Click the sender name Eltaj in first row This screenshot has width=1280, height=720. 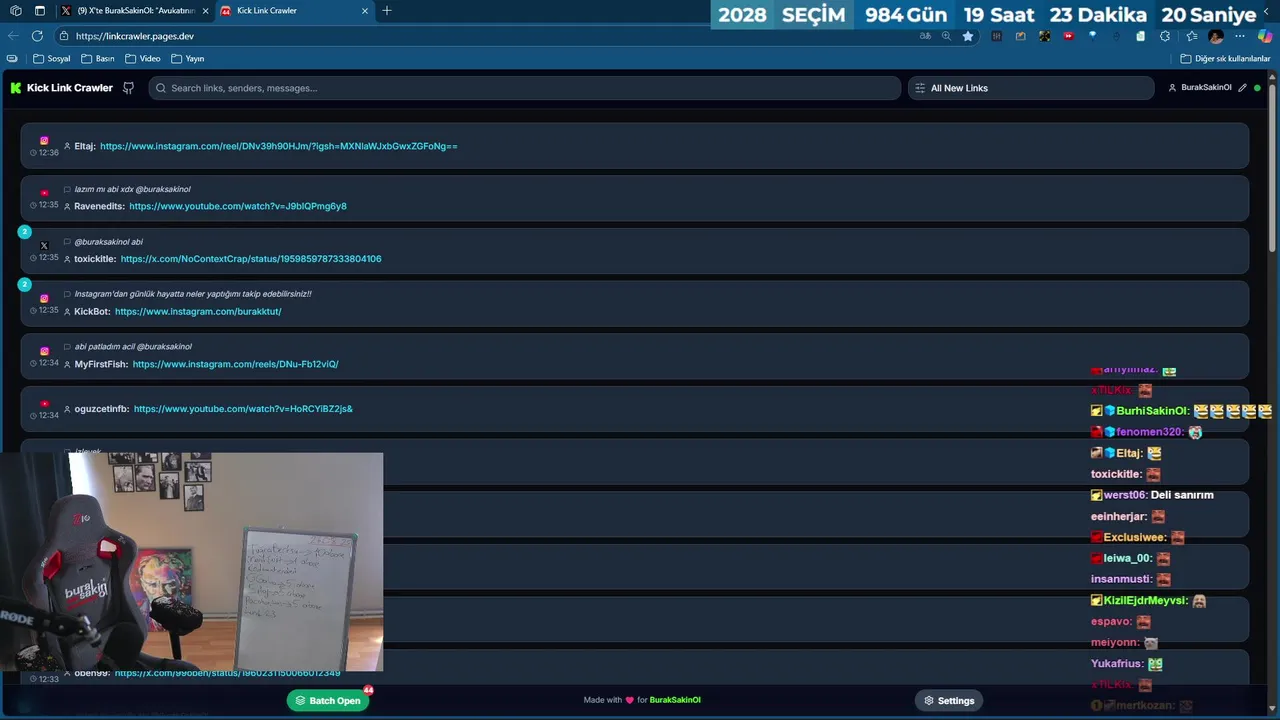coord(85,146)
